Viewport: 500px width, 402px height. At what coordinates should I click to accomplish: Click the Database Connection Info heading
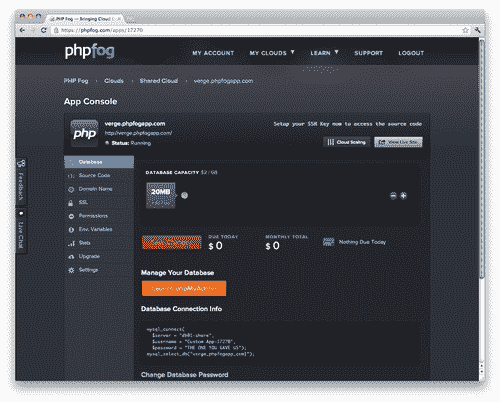(x=181, y=309)
